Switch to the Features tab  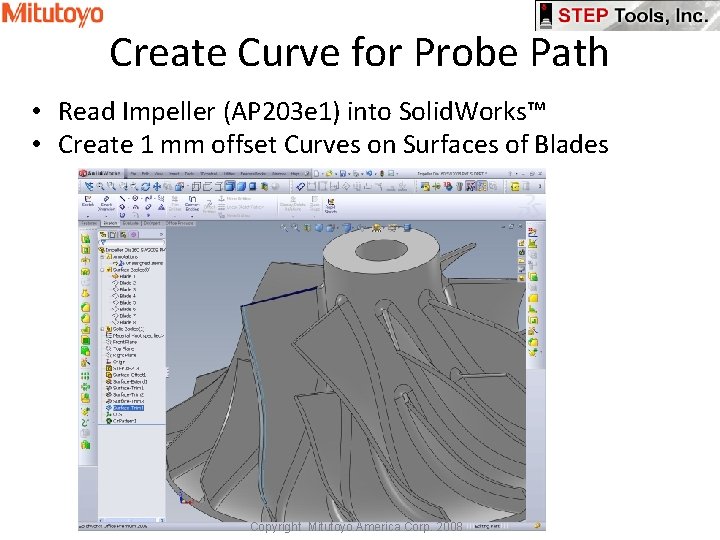89,224
